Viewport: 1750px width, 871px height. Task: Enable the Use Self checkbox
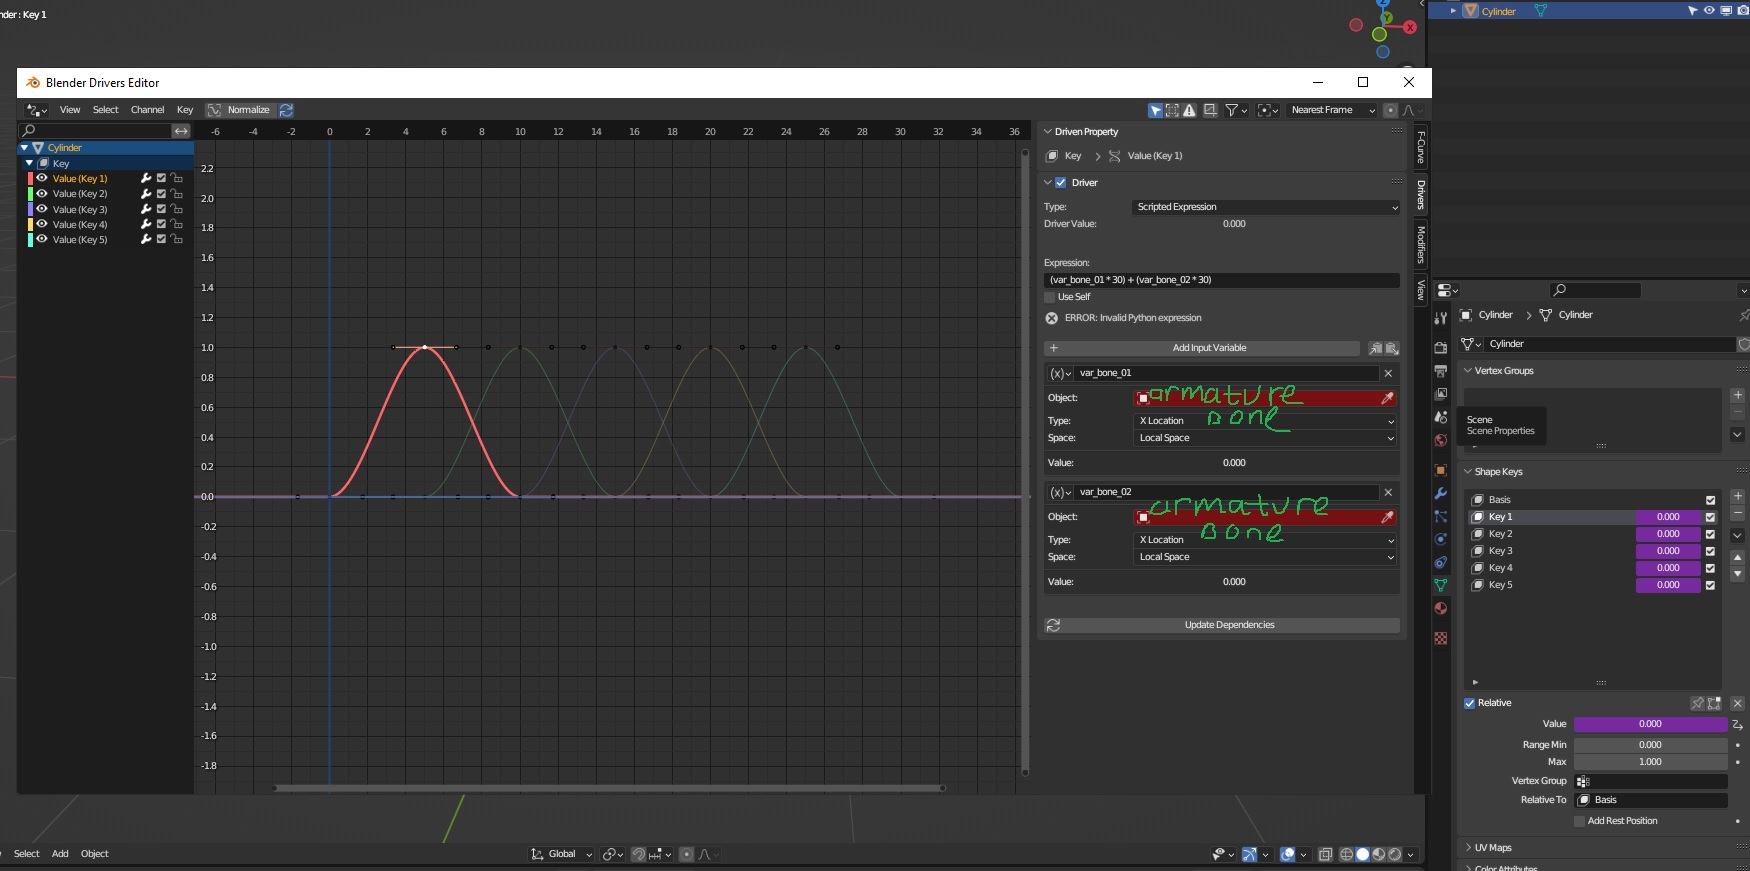[x=1050, y=297]
